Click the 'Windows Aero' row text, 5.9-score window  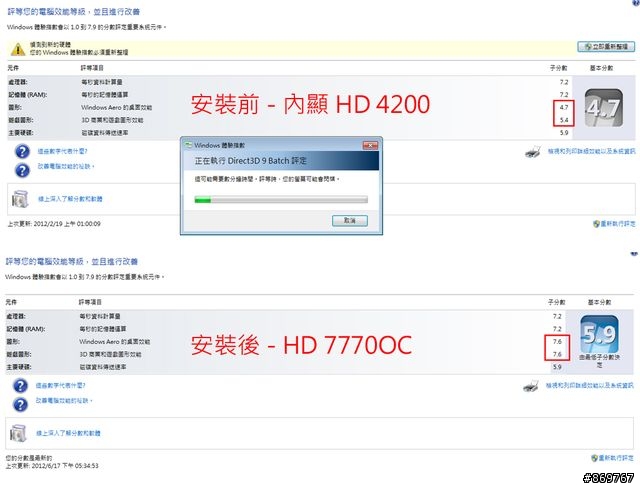pyautogui.click(x=115, y=342)
